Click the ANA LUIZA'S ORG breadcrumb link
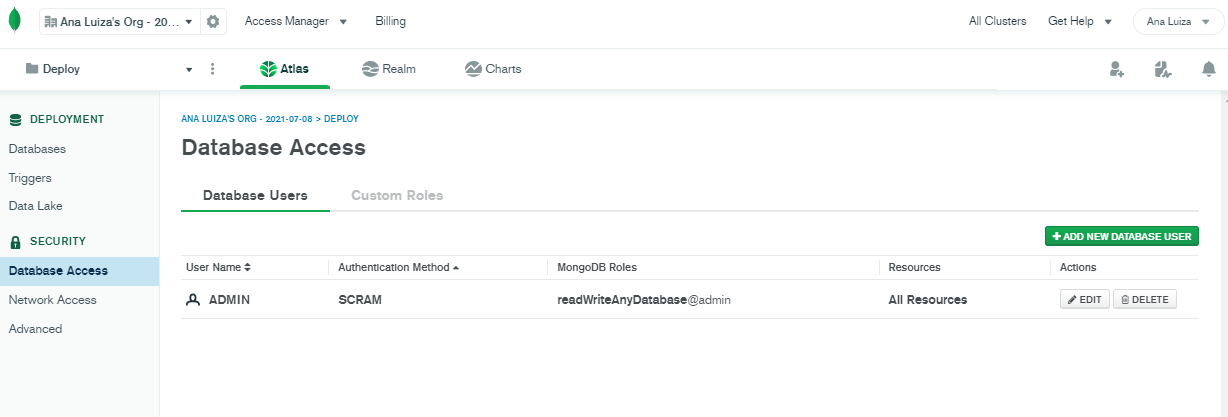Screen dimensions: 1228x417 click(247, 119)
